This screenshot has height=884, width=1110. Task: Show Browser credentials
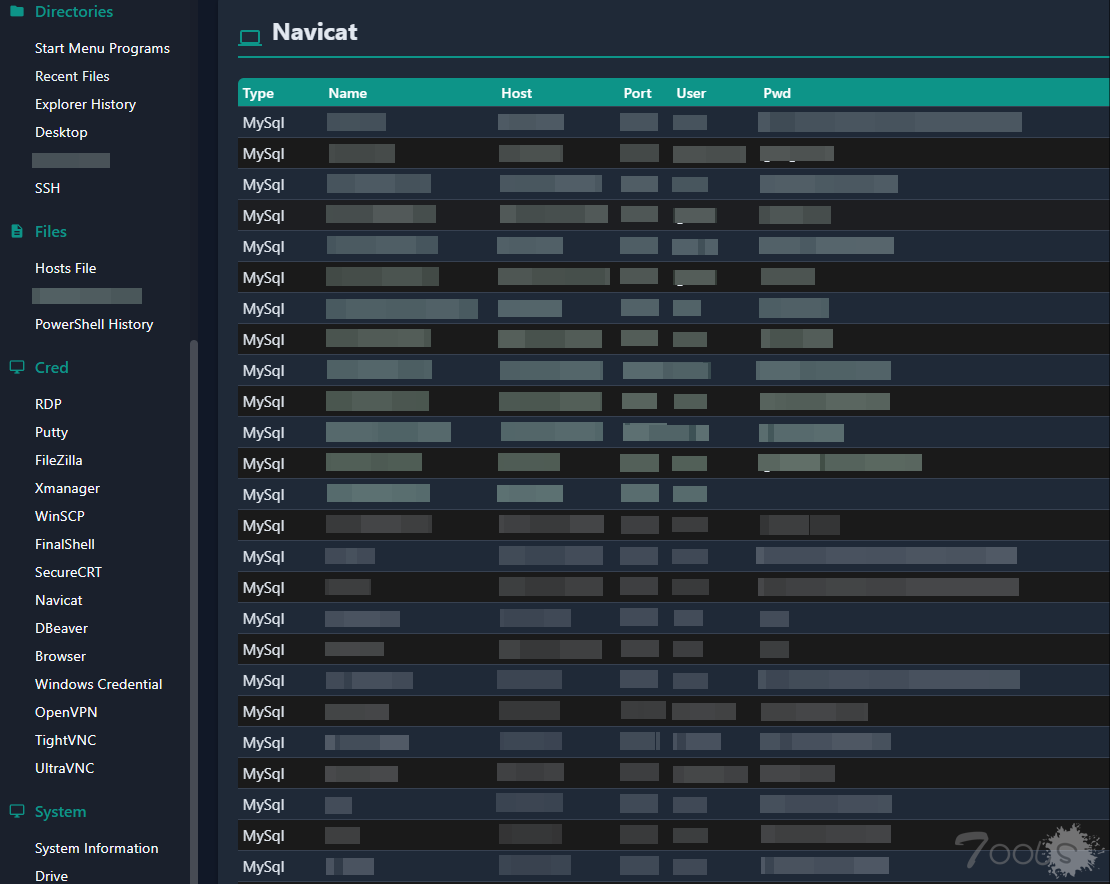(60, 656)
